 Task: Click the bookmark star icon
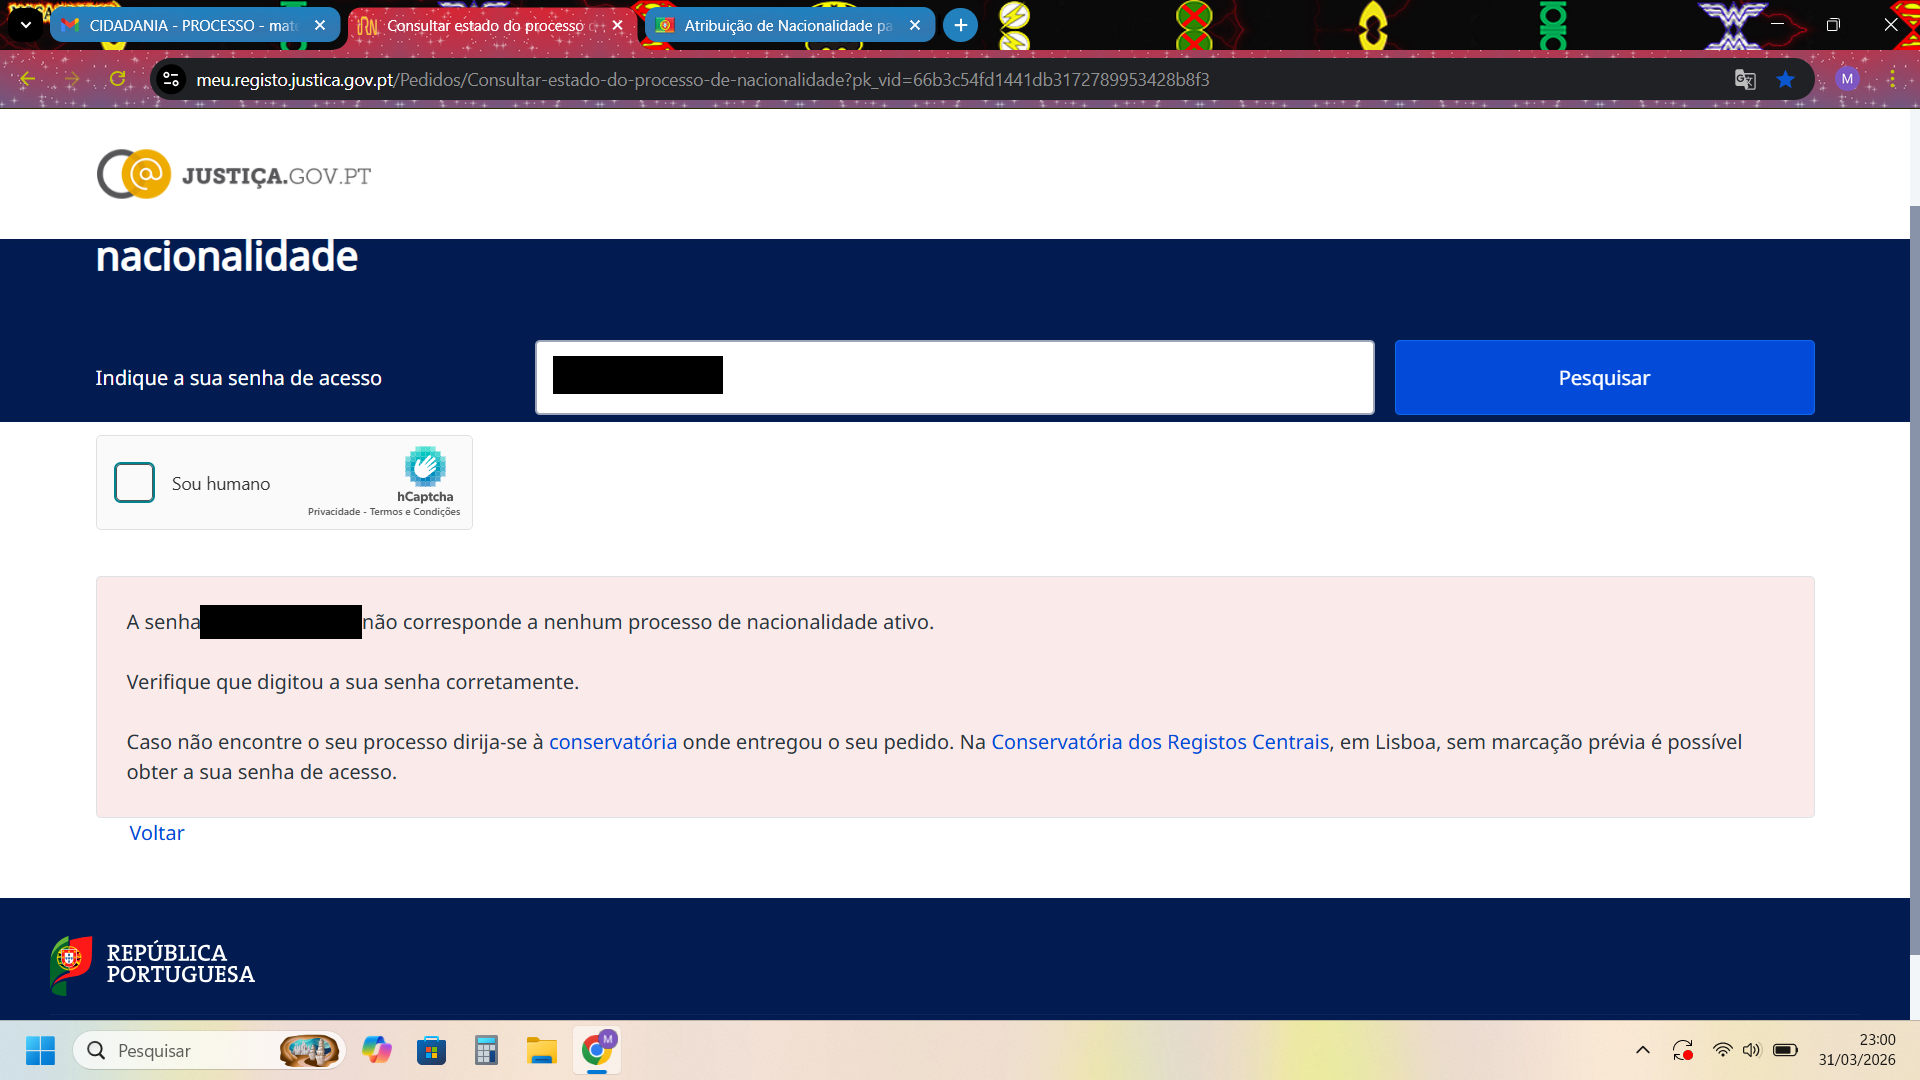pos(1785,80)
